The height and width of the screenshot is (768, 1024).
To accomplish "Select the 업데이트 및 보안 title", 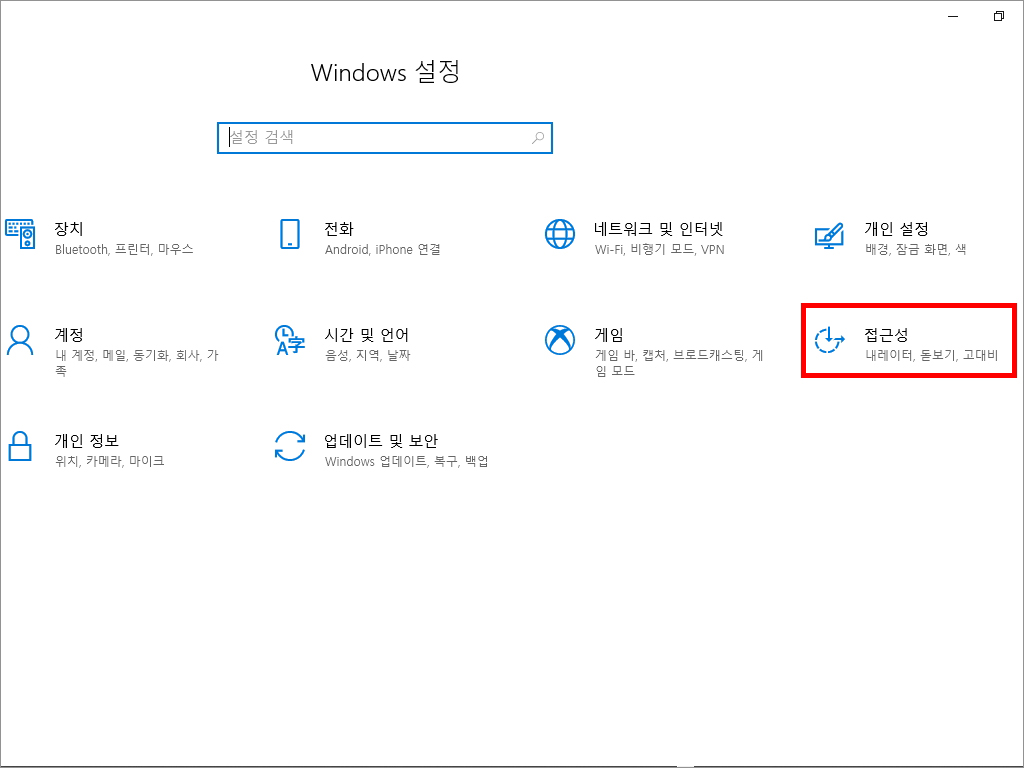I will pyautogui.click(x=381, y=440).
